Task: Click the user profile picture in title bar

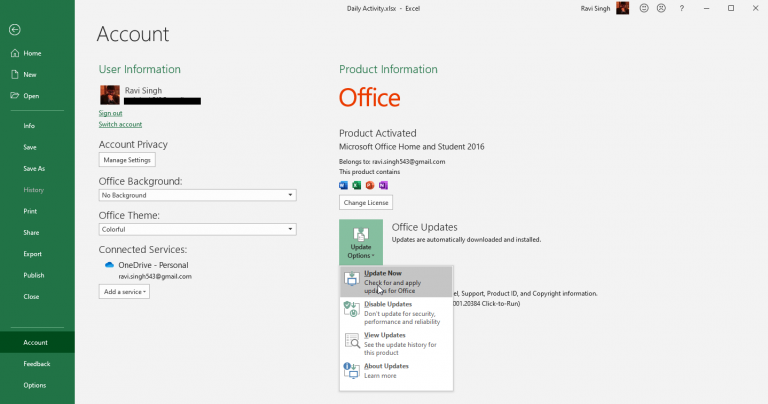Action: [x=622, y=8]
